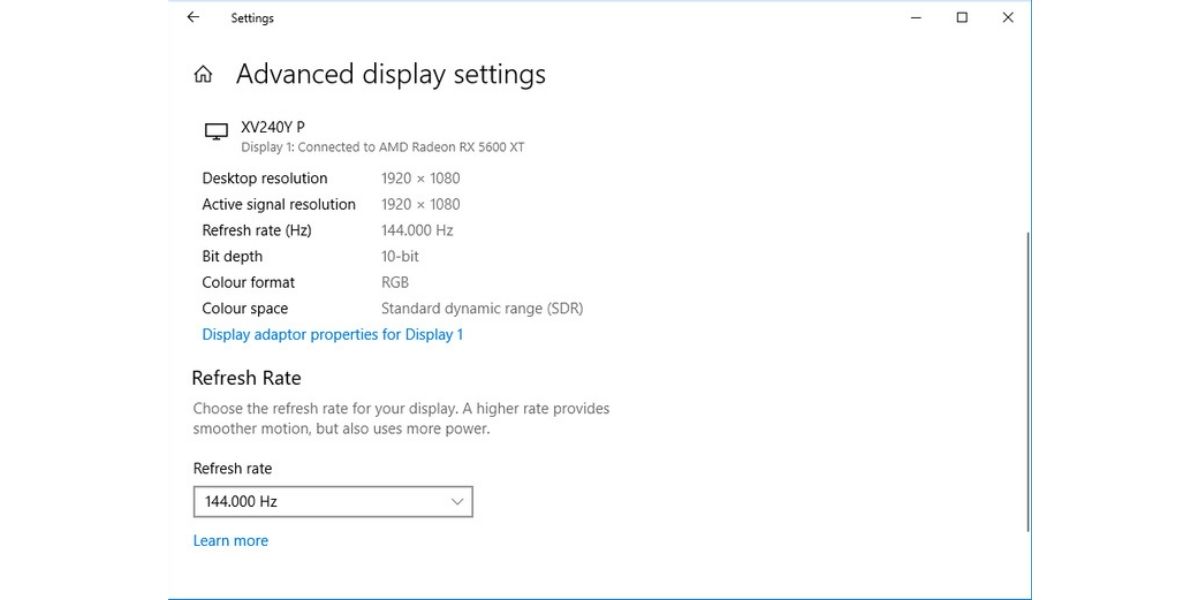
Task: Click the Learn more link
Action: point(230,540)
